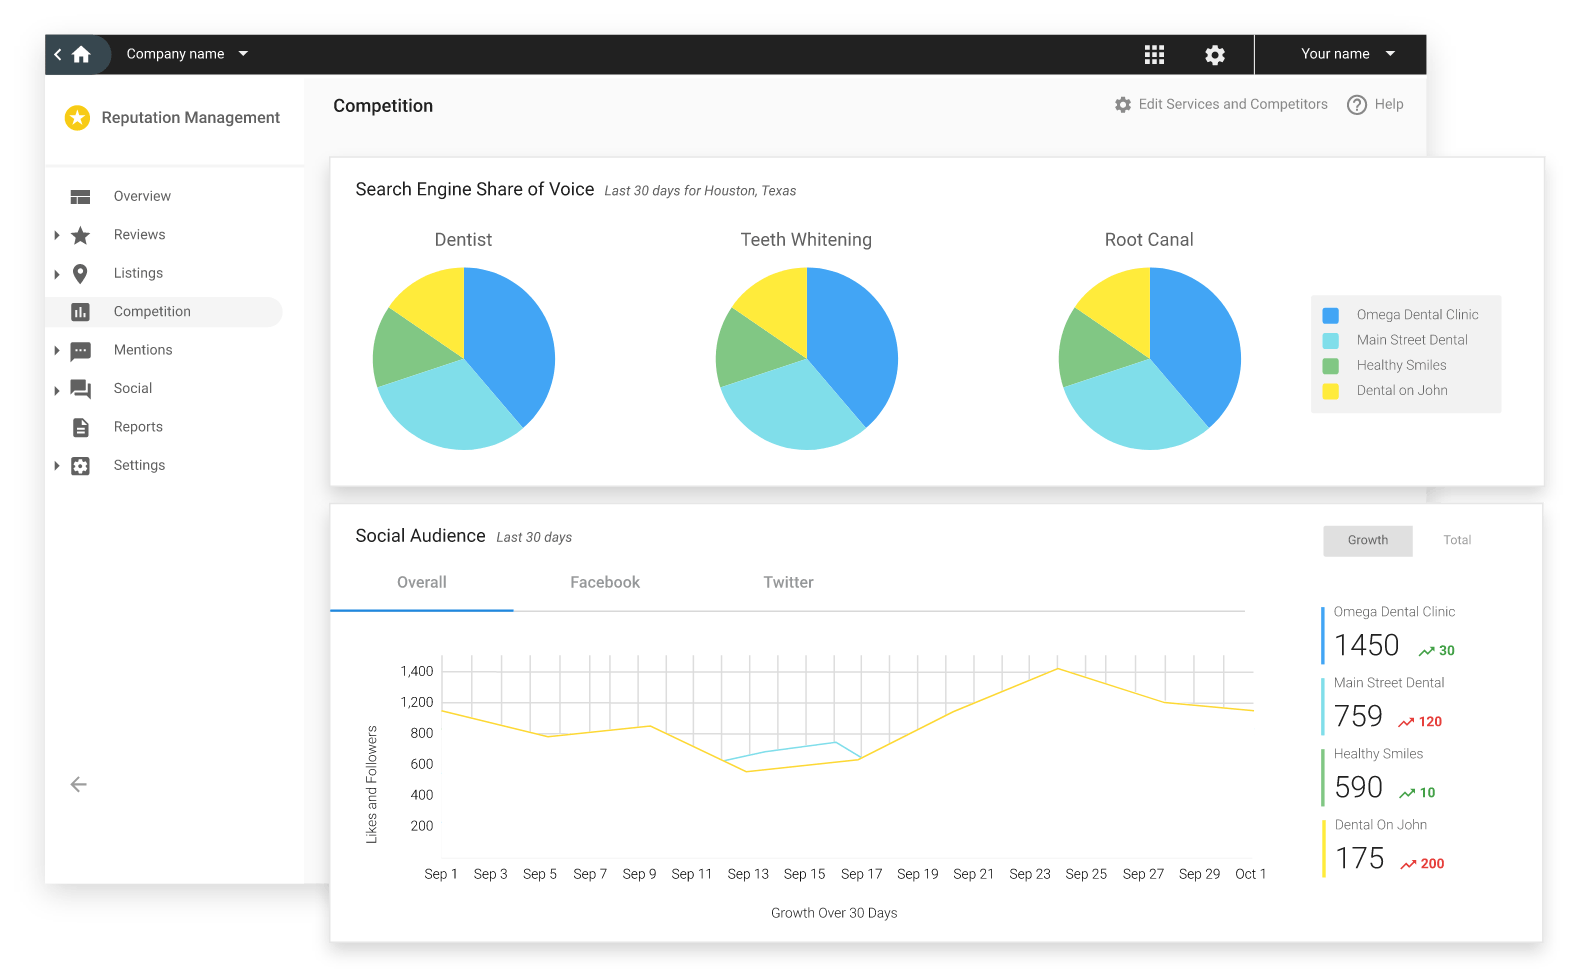Open the Your name account dropdown
The height and width of the screenshot is (979, 1573).
pyautogui.click(x=1347, y=54)
